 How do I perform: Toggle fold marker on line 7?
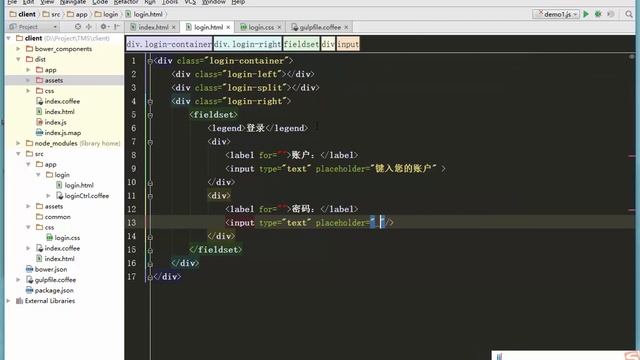(x=150, y=142)
